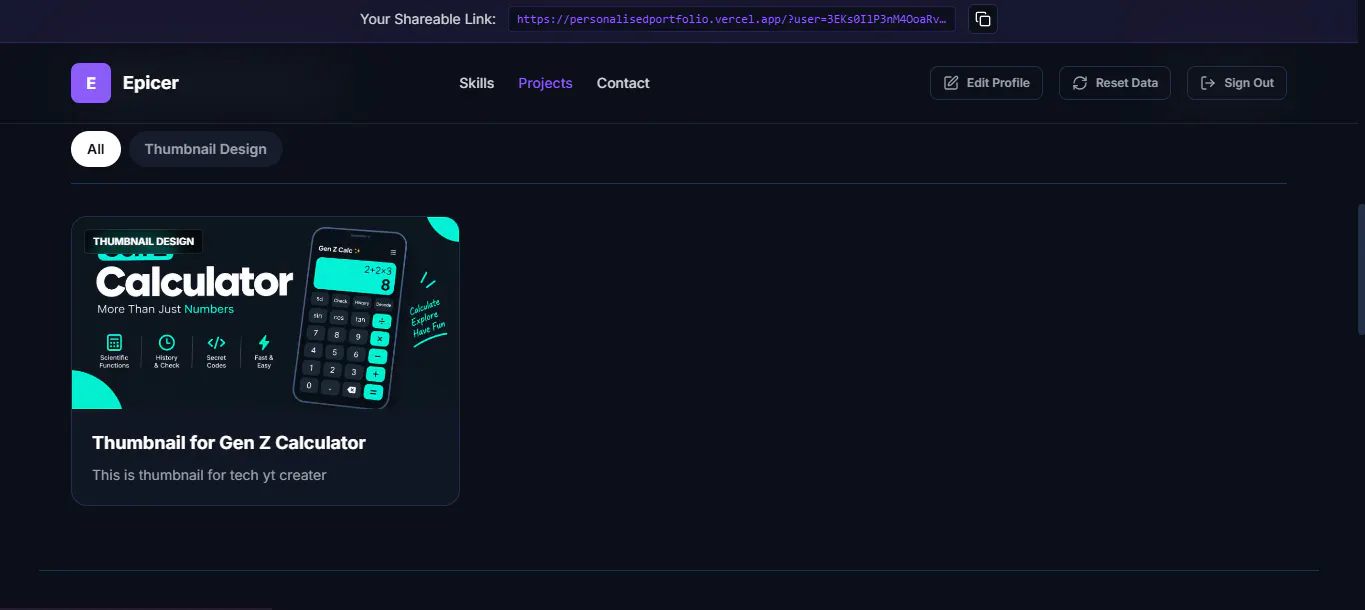Viewport: 1365px width, 610px height.
Task: Click the Secret Codes code-bracket icon
Action: (x=216, y=343)
